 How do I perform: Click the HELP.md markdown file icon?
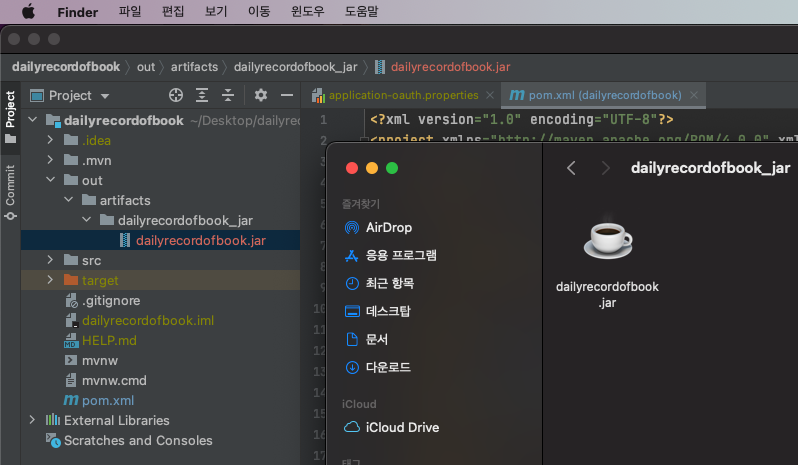71,340
